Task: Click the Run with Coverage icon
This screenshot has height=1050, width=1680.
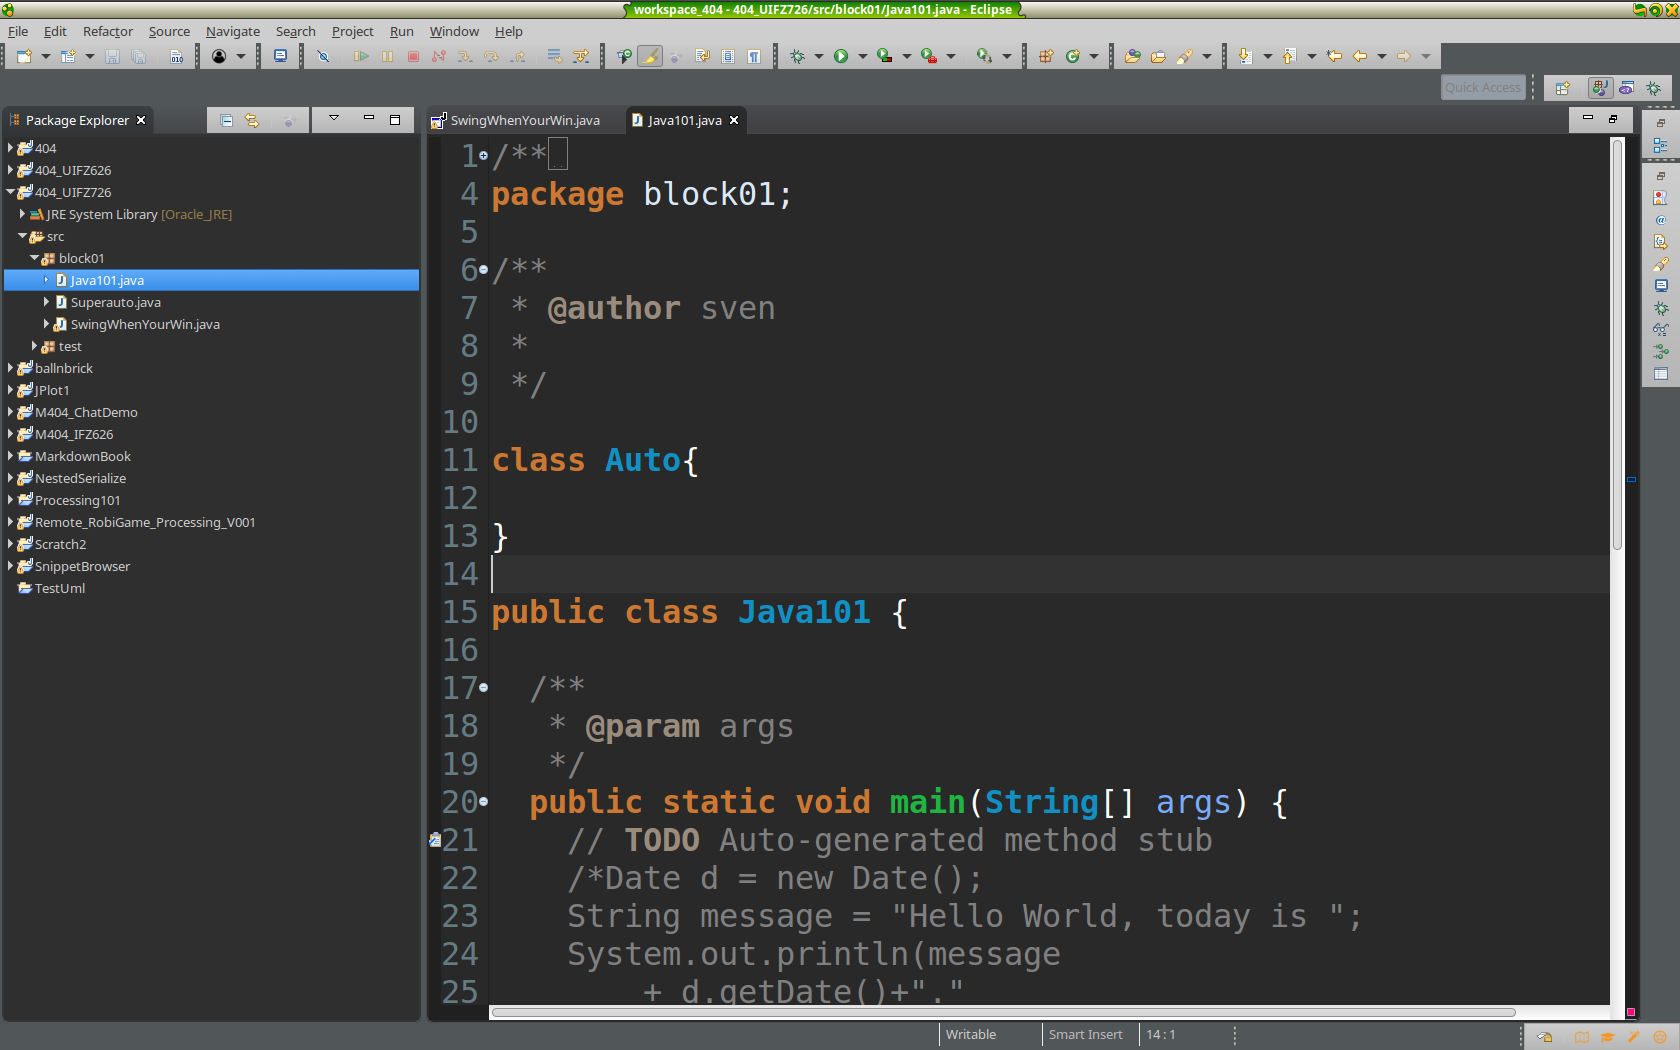Action: coord(884,57)
